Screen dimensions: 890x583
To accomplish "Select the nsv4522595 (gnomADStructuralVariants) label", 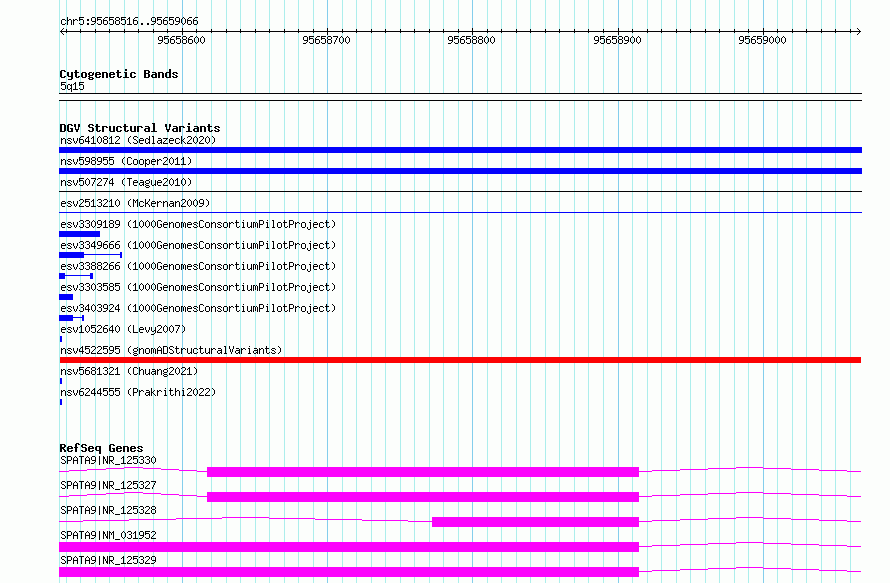I will tap(171, 350).
